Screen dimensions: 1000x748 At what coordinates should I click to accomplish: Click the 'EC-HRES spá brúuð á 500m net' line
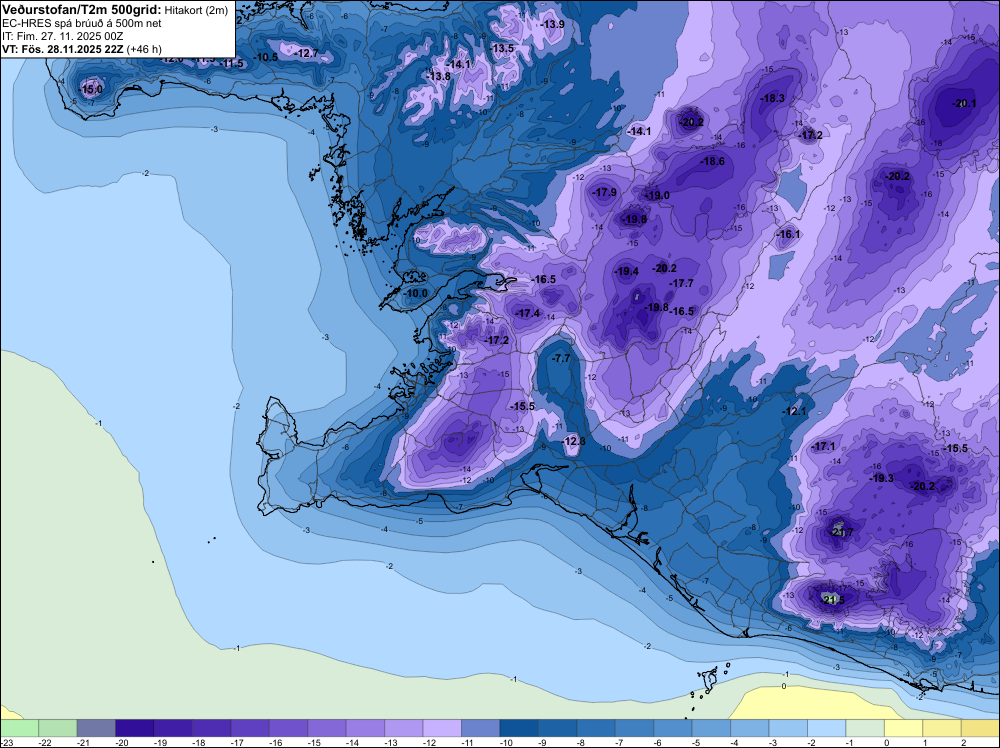point(82,23)
